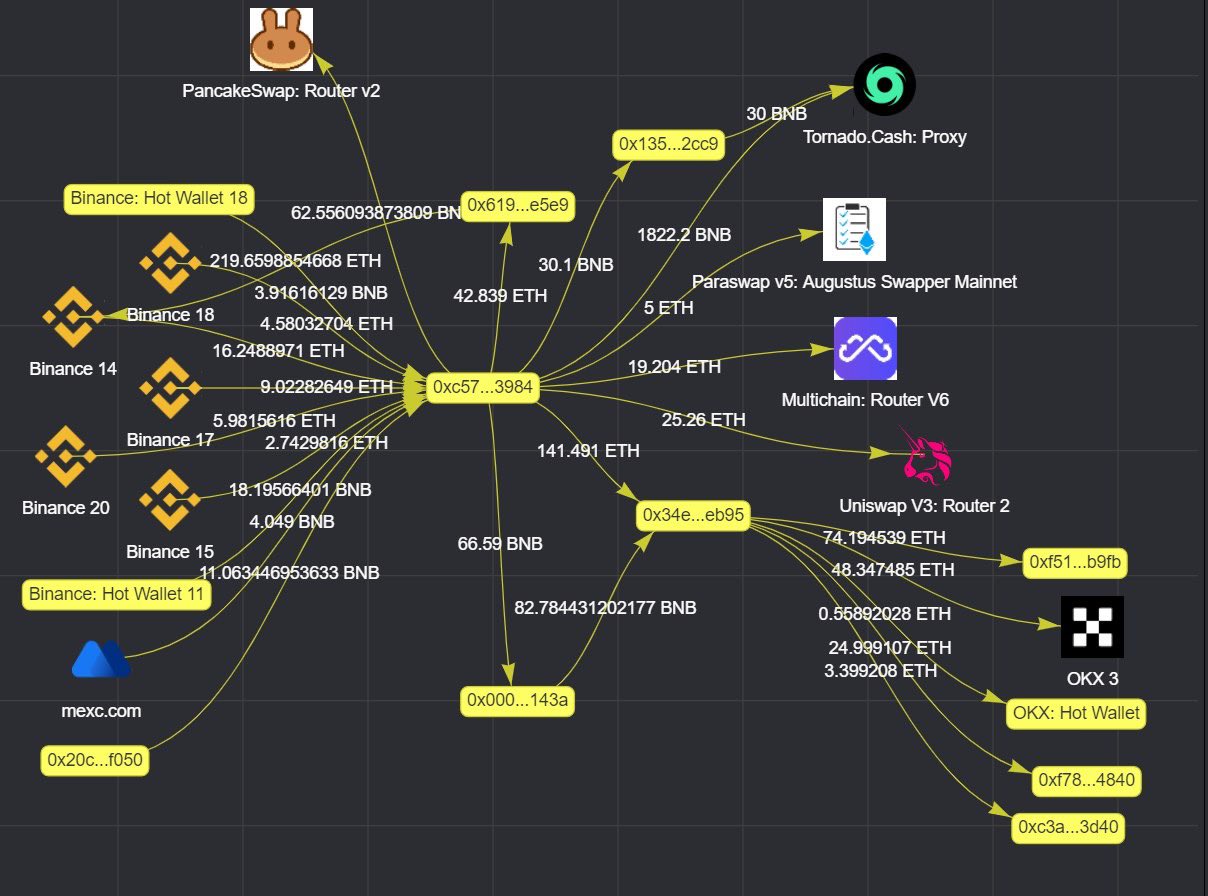This screenshot has width=1208, height=896.
Task: Click the Binance 20 icon
Action: [x=65, y=456]
